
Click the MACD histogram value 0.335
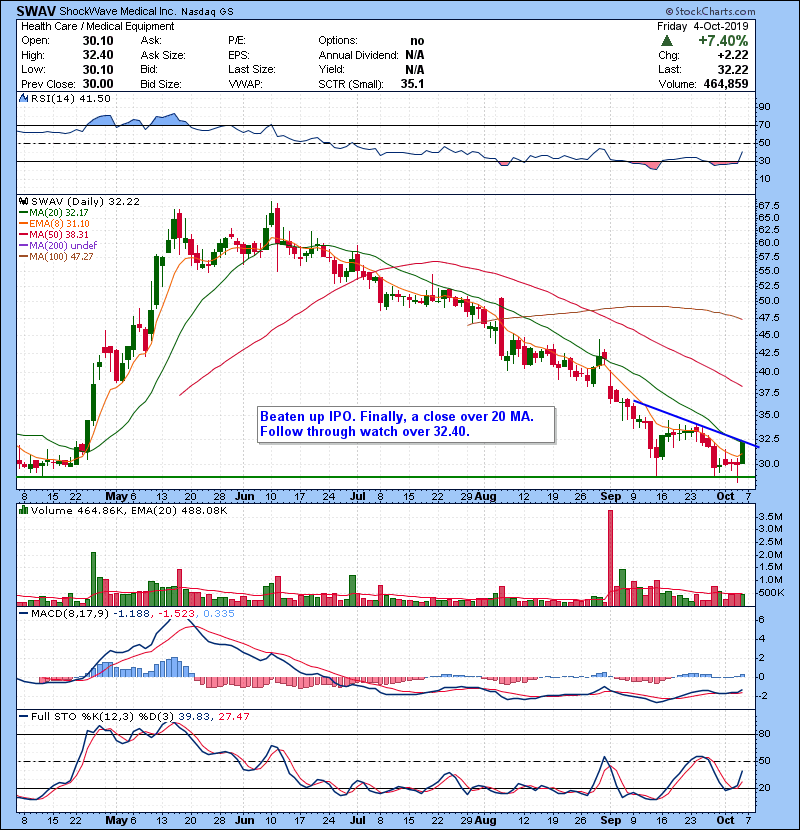click(x=219, y=614)
